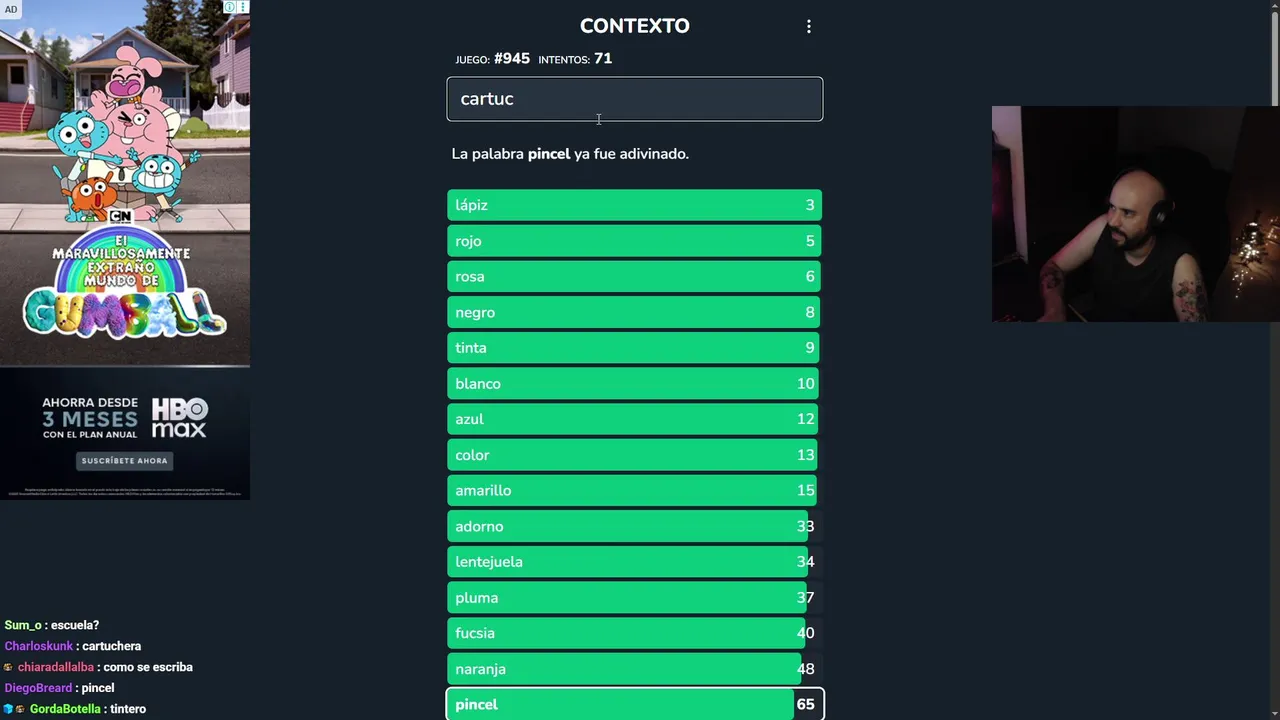This screenshot has height=720, width=1280.
Task: Click the "amarillo" guess bar
Action: (x=634, y=491)
